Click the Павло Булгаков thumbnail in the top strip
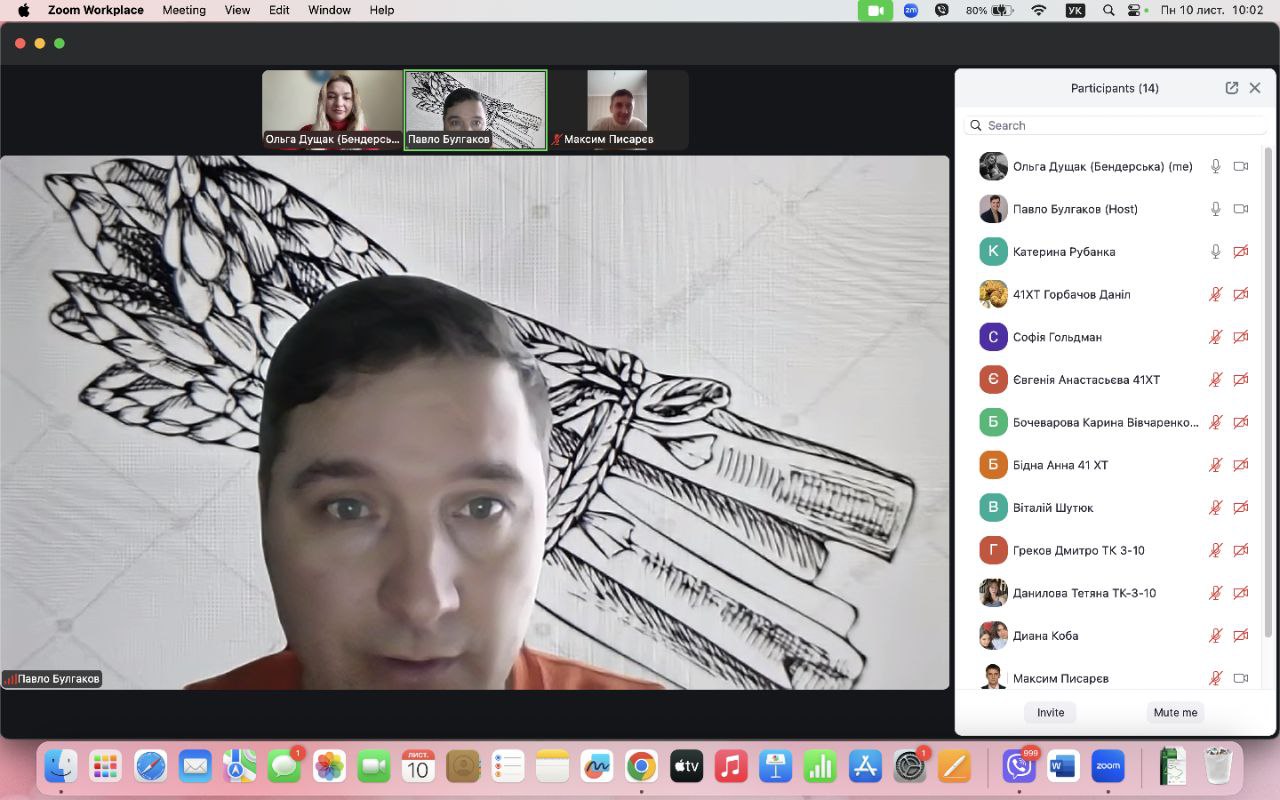 pyautogui.click(x=475, y=110)
